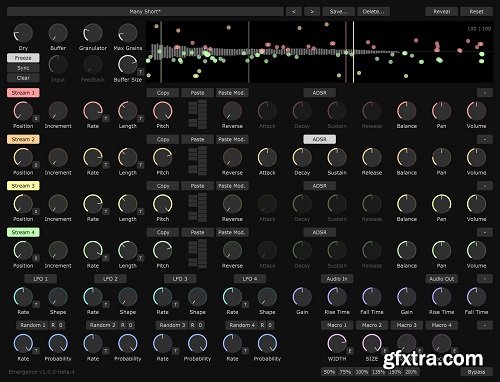500x382 pixels.
Task: Select the Macro 1 modulation source
Action: [337, 325]
